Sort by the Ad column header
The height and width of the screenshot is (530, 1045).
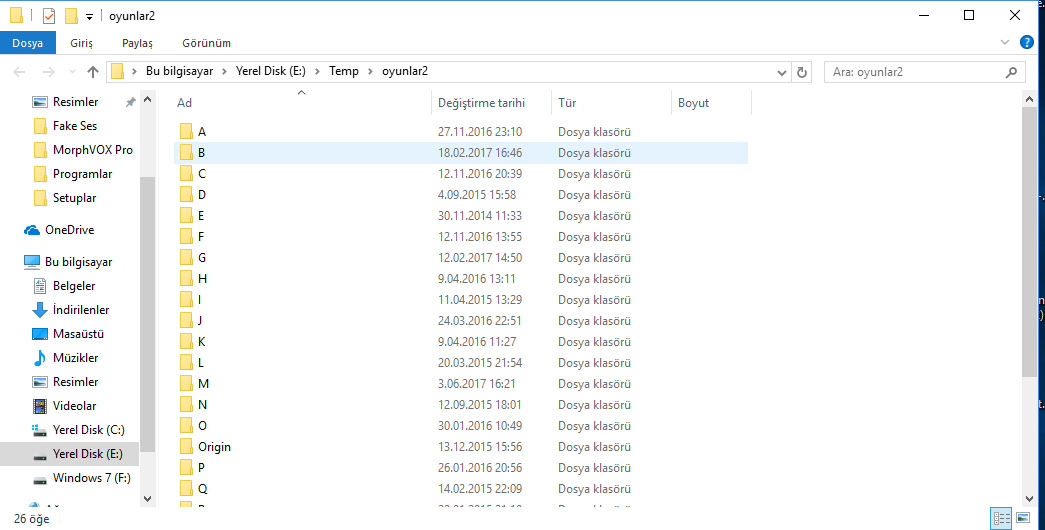pos(301,103)
